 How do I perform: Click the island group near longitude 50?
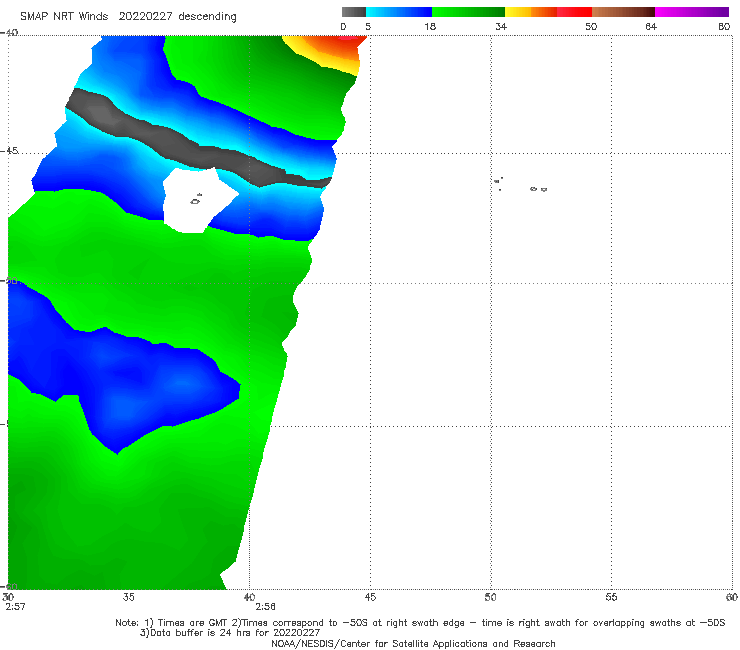(498, 184)
